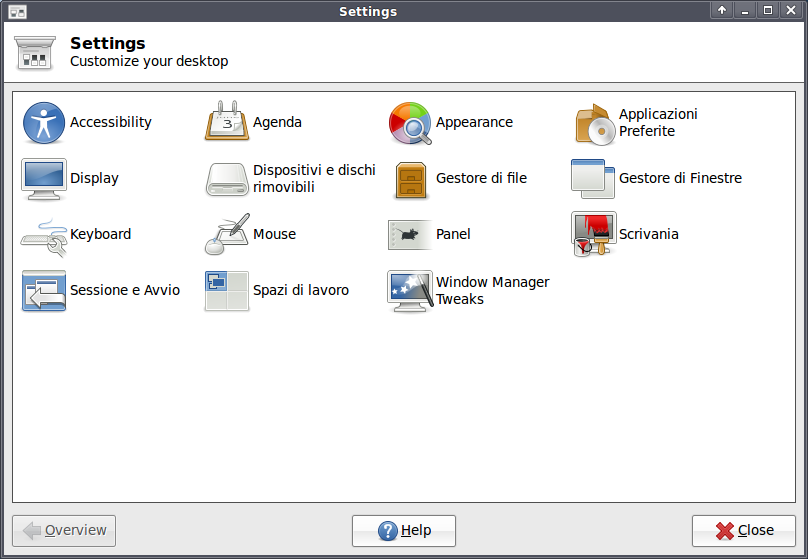Screen dimensions: 808x559
Task: Open Scrivania desktop settings
Action: [593, 235]
